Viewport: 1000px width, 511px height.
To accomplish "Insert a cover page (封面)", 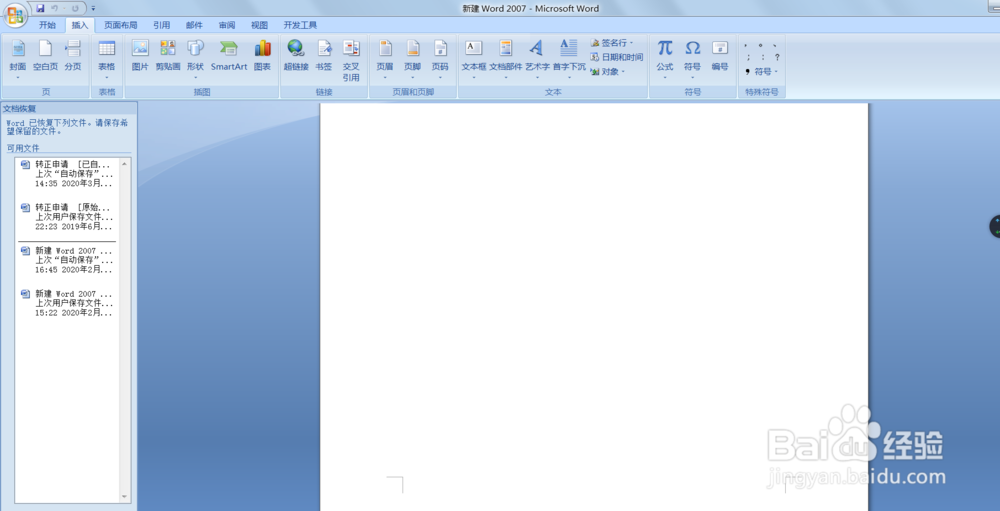I will (18, 59).
